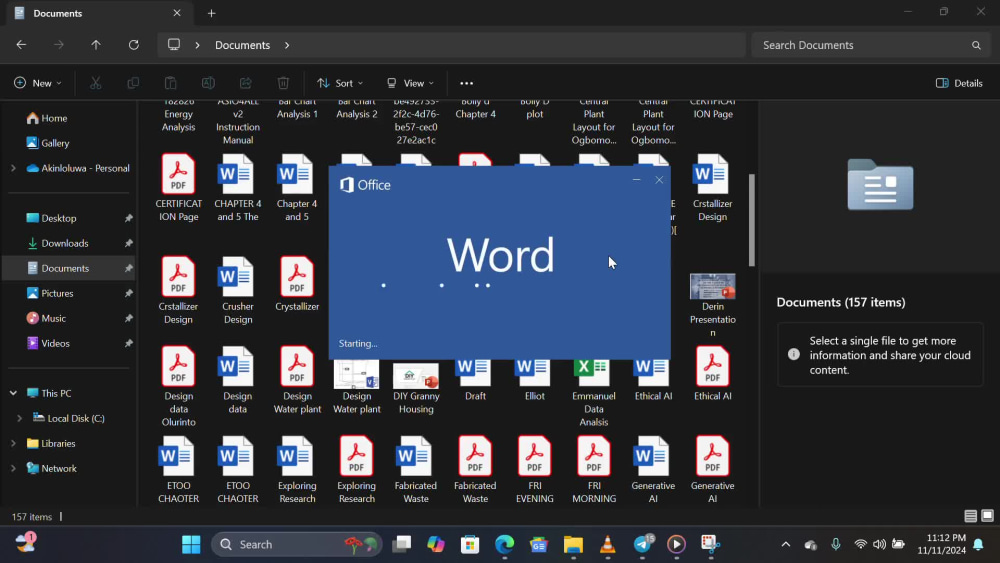The height and width of the screenshot is (563, 1000).
Task: Open the View dropdown menu
Action: (410, 83)
